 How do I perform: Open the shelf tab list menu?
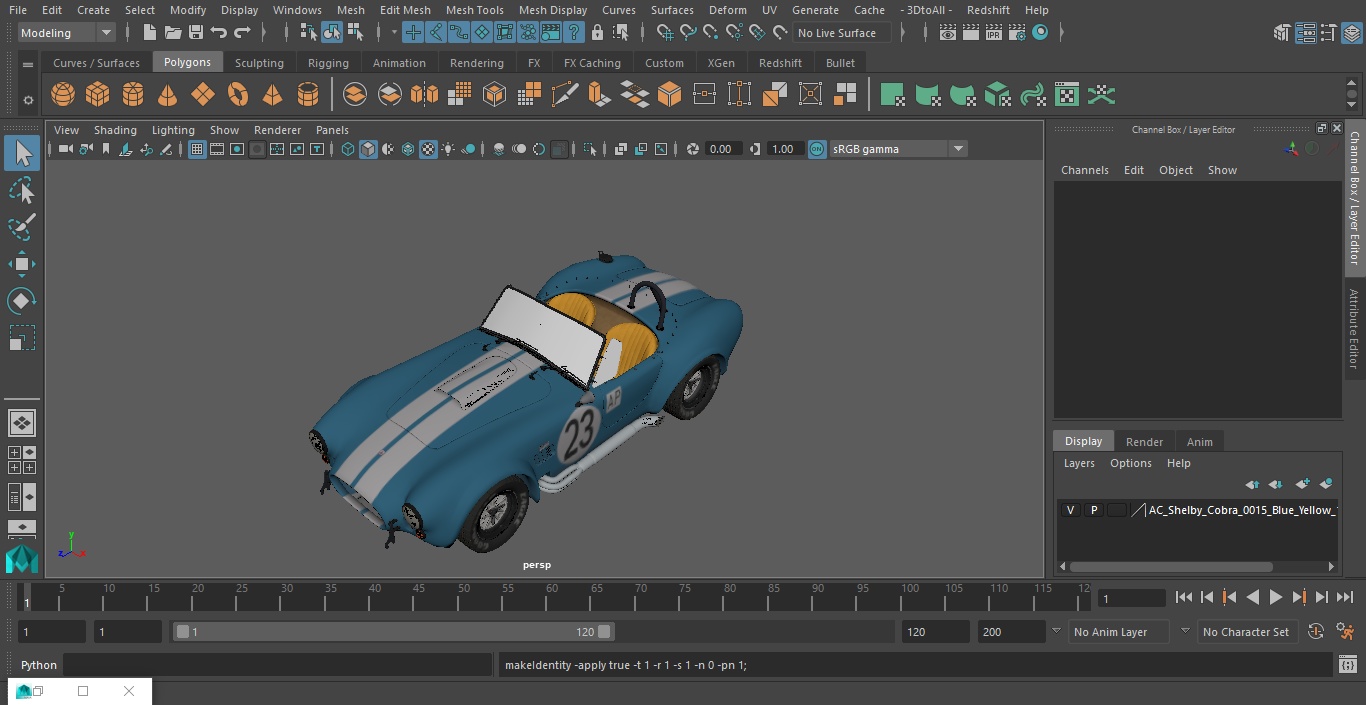pyautogui.click(x=28, y=64)
